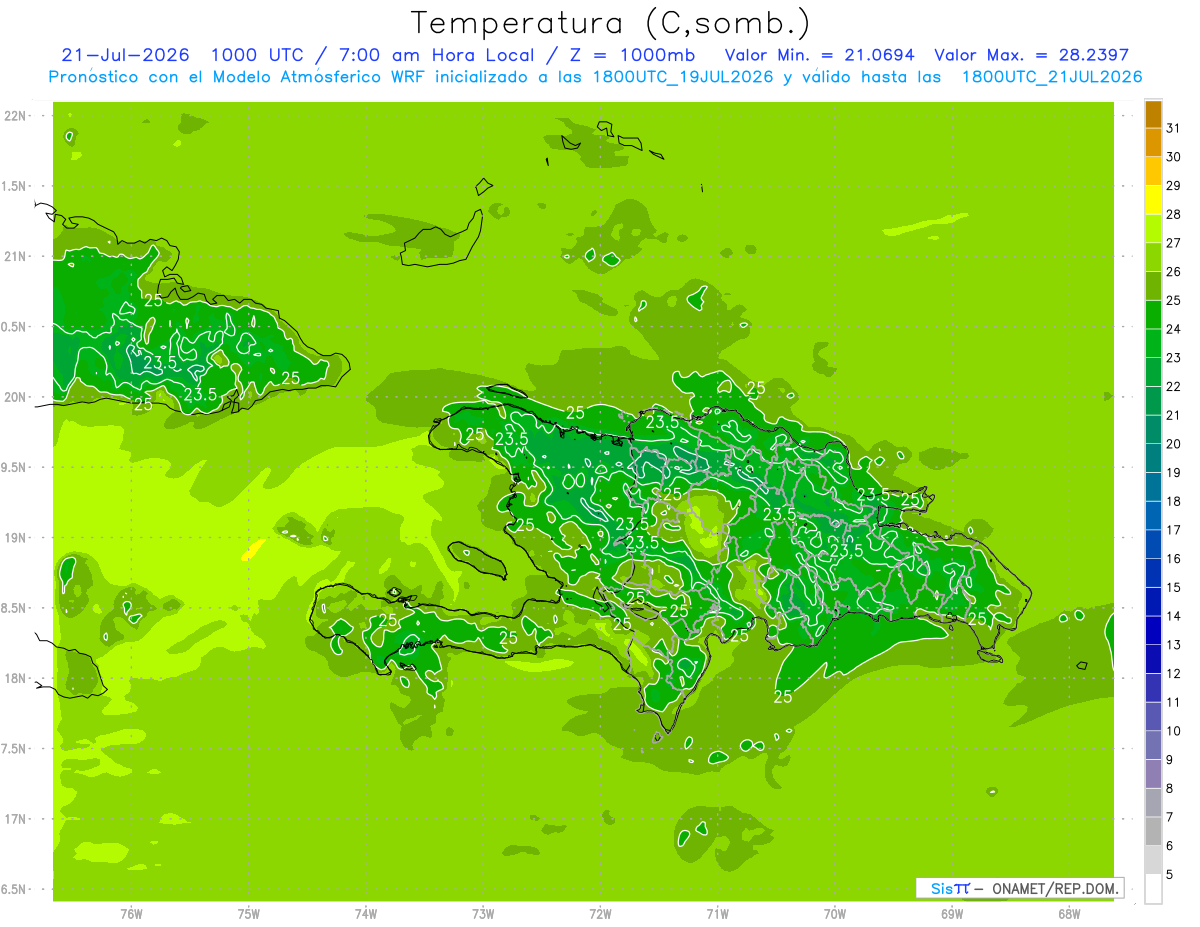
Task: Click the legend value "30"
Action: point(1174,157)
